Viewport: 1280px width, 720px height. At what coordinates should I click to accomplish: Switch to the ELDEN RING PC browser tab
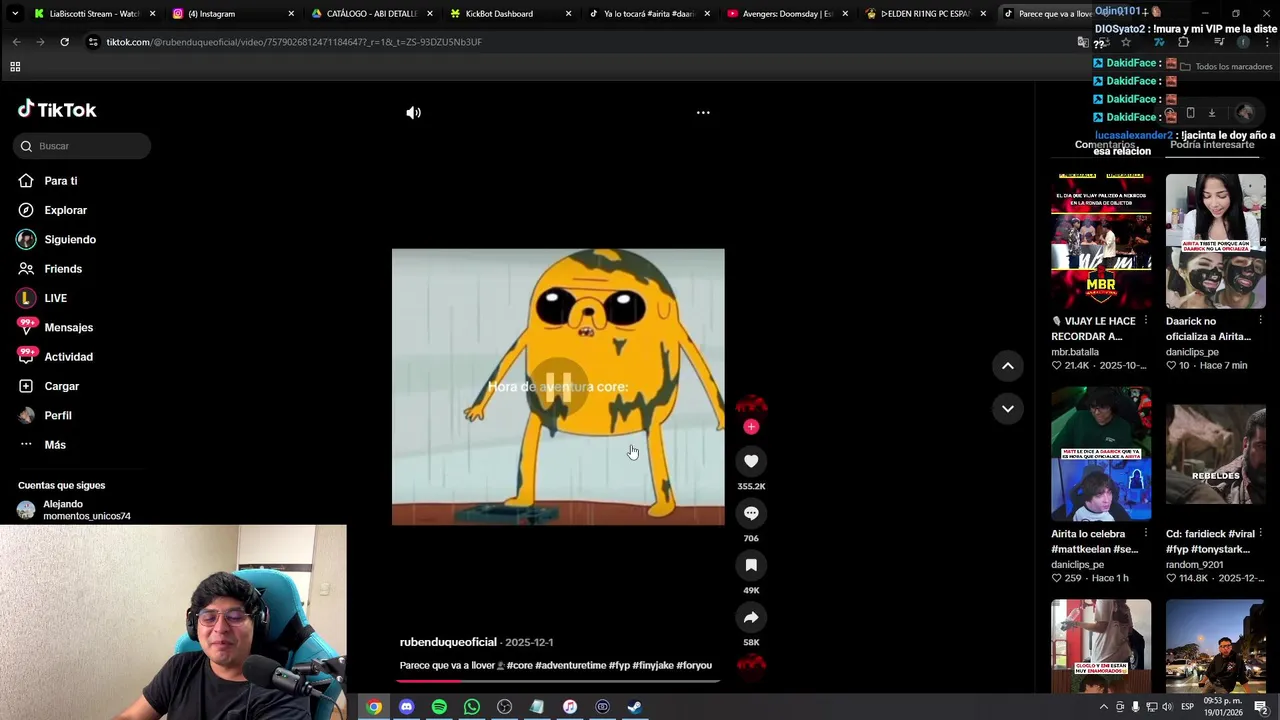[x=926, y=14]
